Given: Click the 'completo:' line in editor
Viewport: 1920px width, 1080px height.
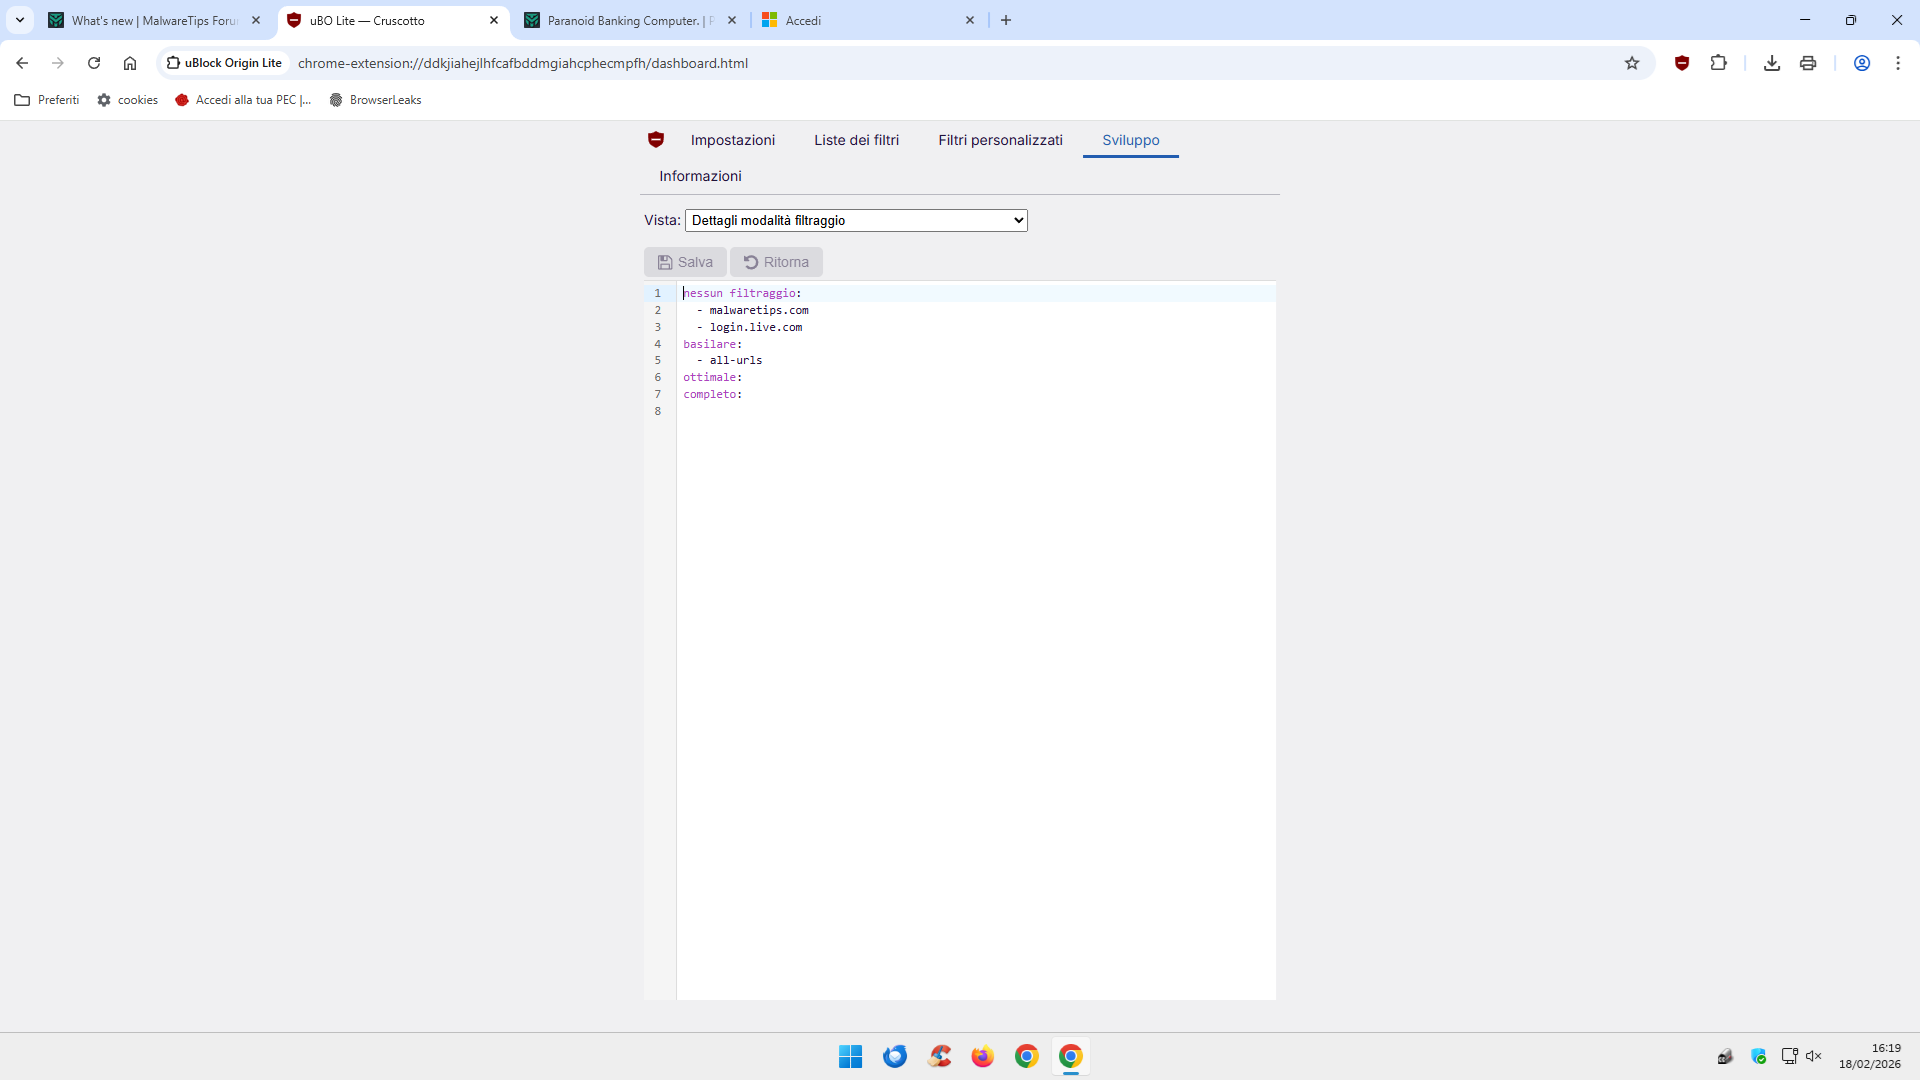Looking at the screenshot, I should coord(713,394).
